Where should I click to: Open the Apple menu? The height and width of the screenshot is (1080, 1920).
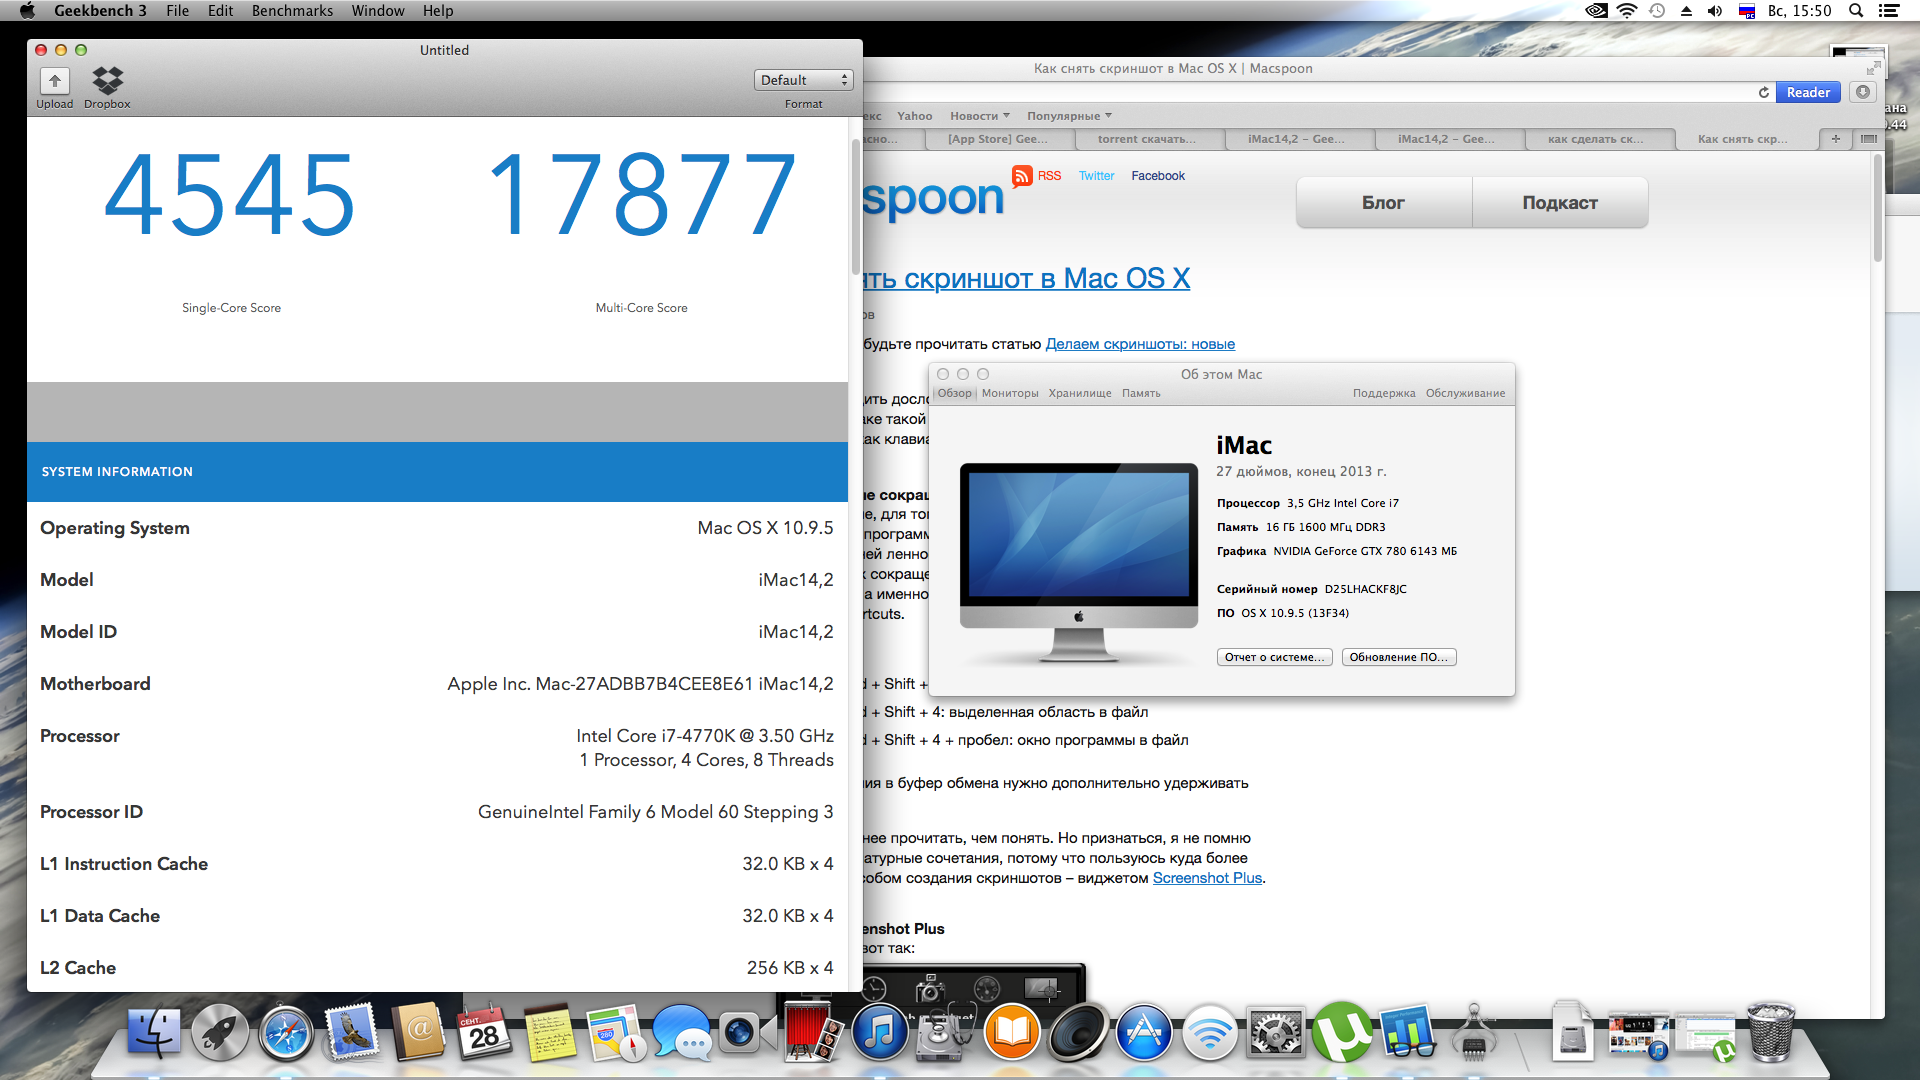click(x=27, y=11)
